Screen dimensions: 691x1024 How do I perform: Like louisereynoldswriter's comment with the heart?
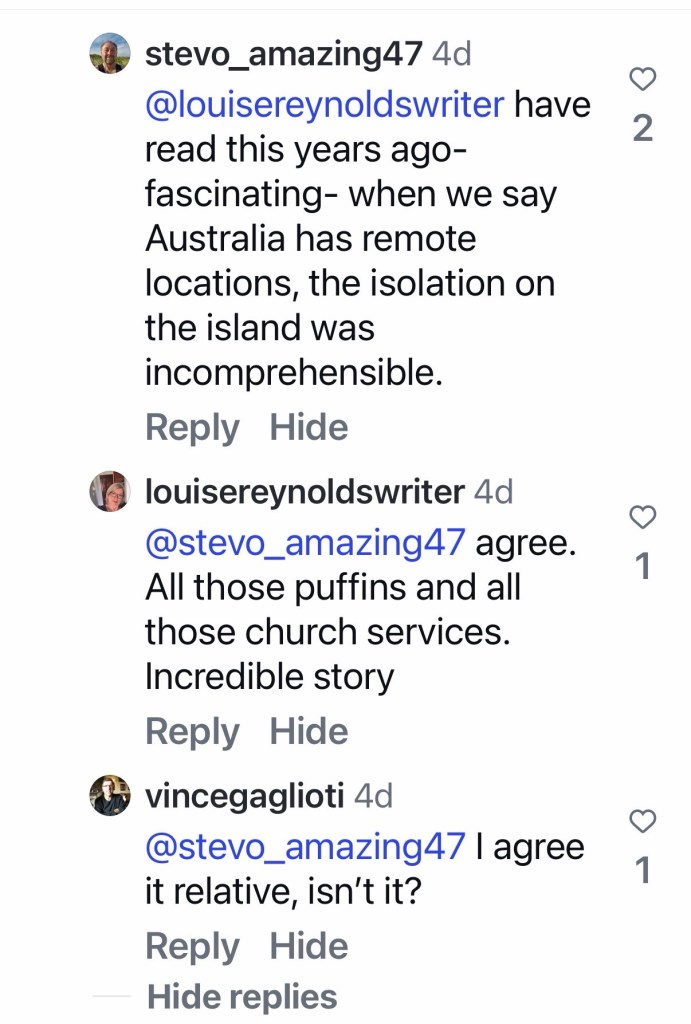[x=644, y=517]
